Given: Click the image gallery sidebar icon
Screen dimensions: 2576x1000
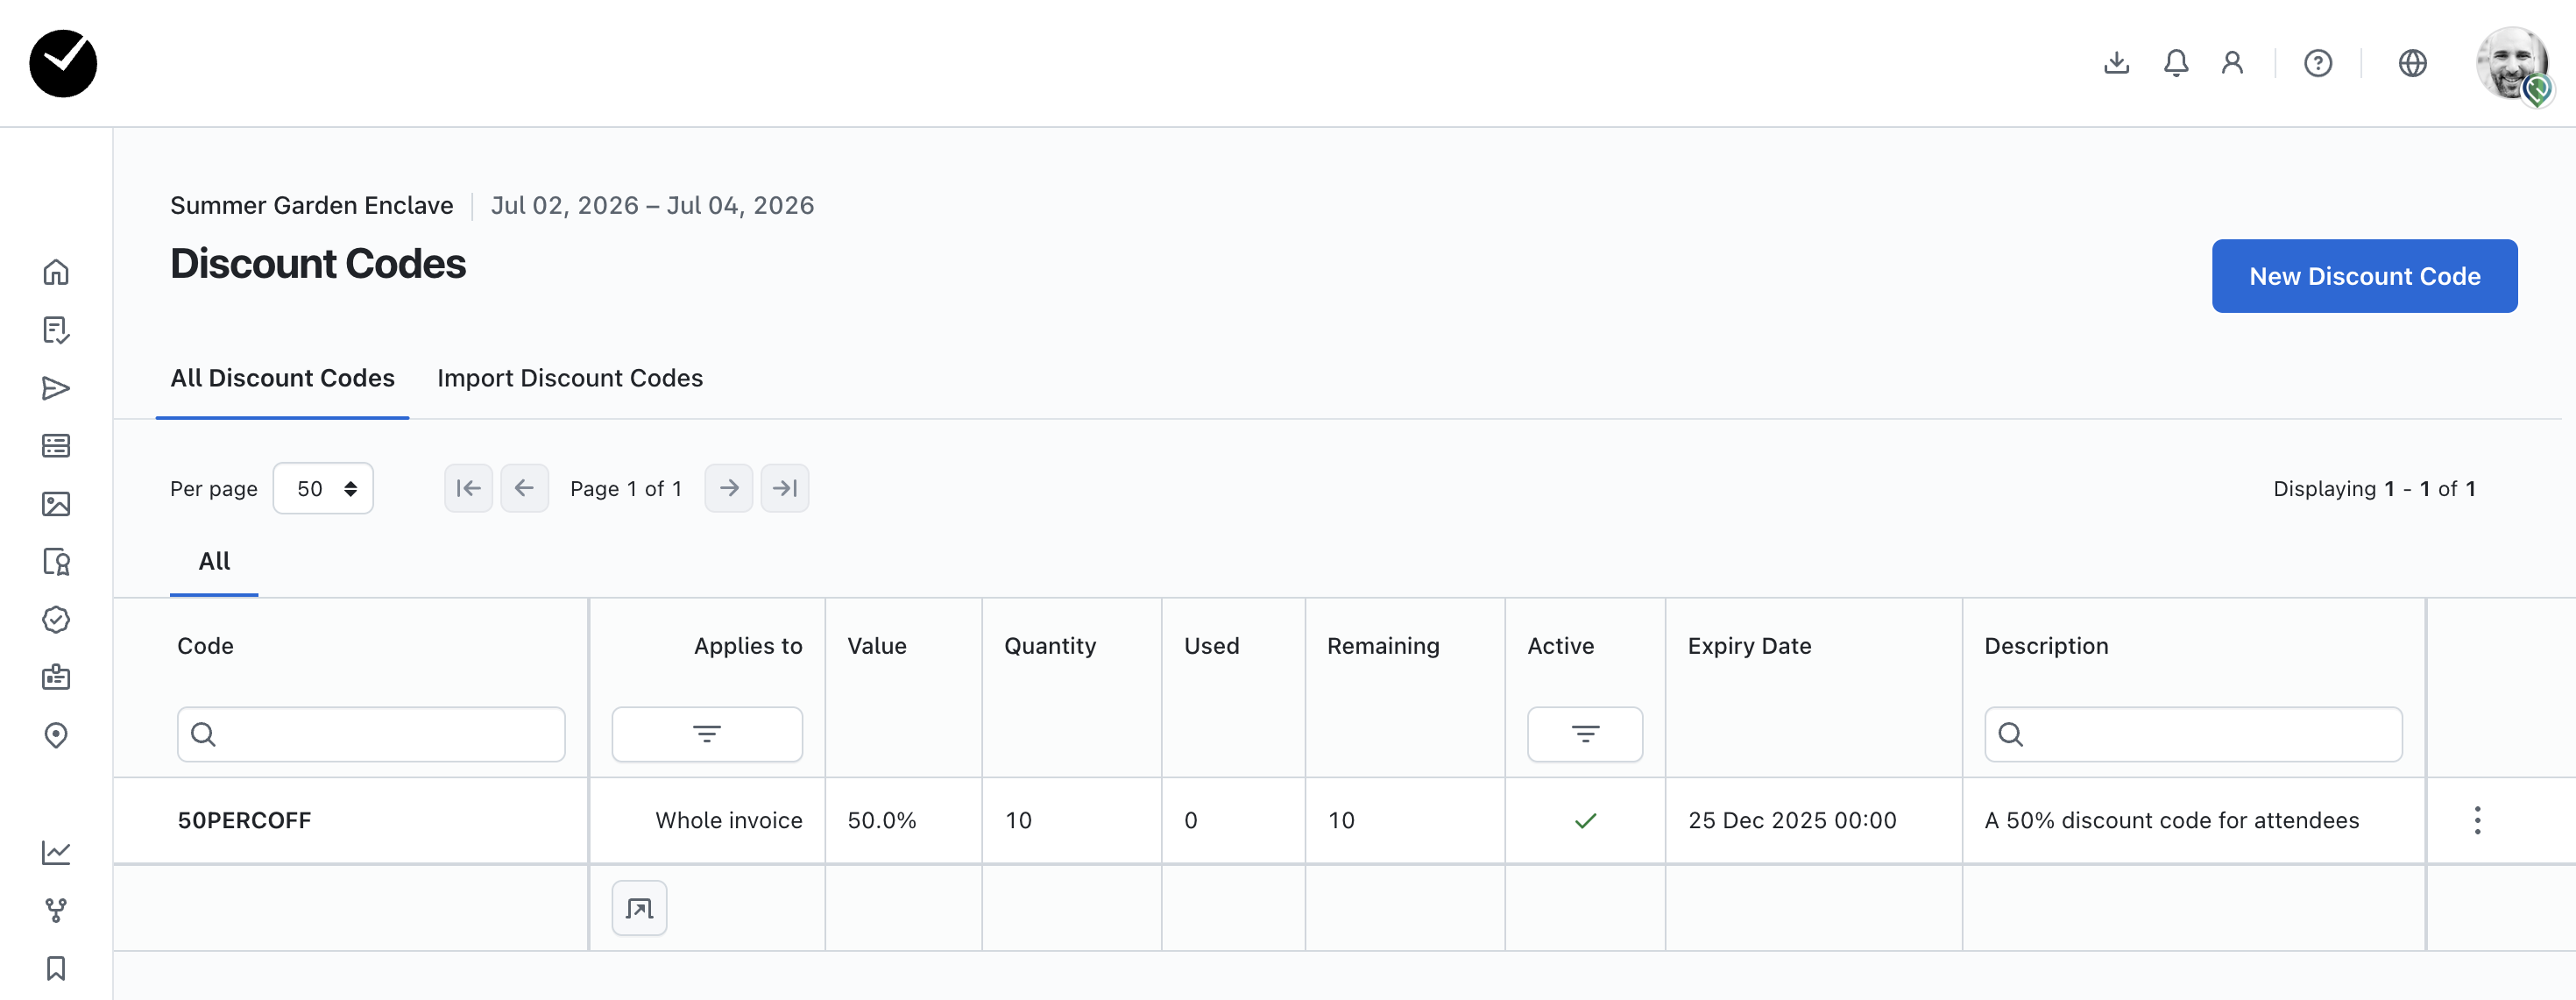Looking at the screenshot, I should 56,504.
